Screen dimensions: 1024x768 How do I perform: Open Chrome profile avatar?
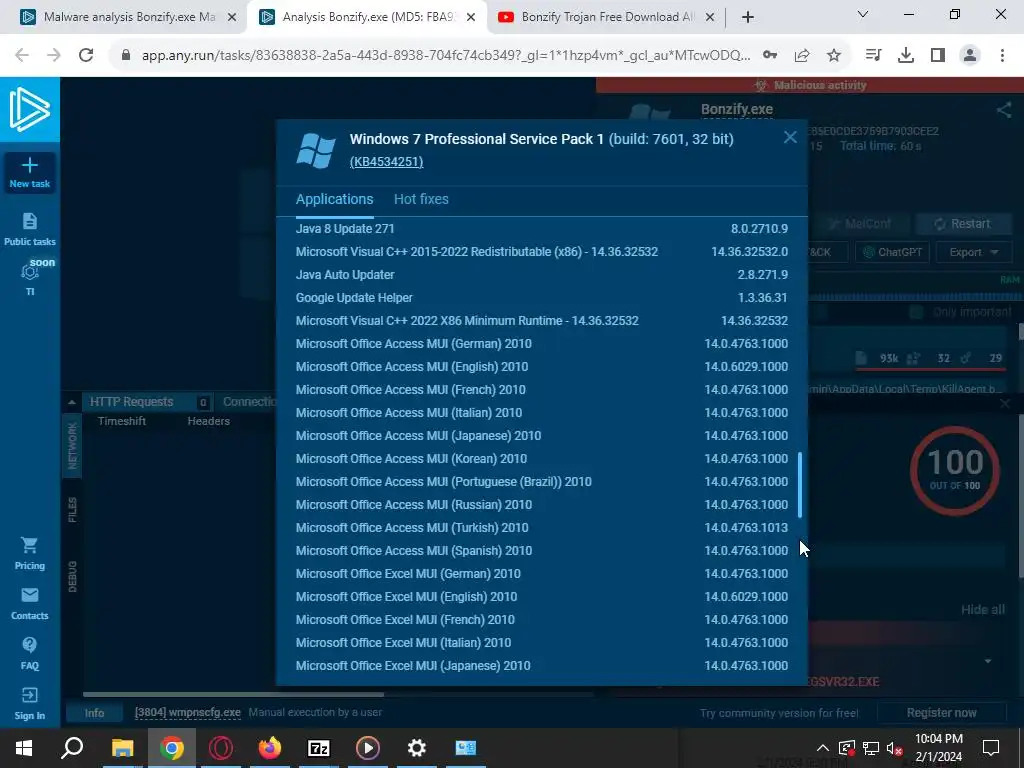tap(970, 56)
